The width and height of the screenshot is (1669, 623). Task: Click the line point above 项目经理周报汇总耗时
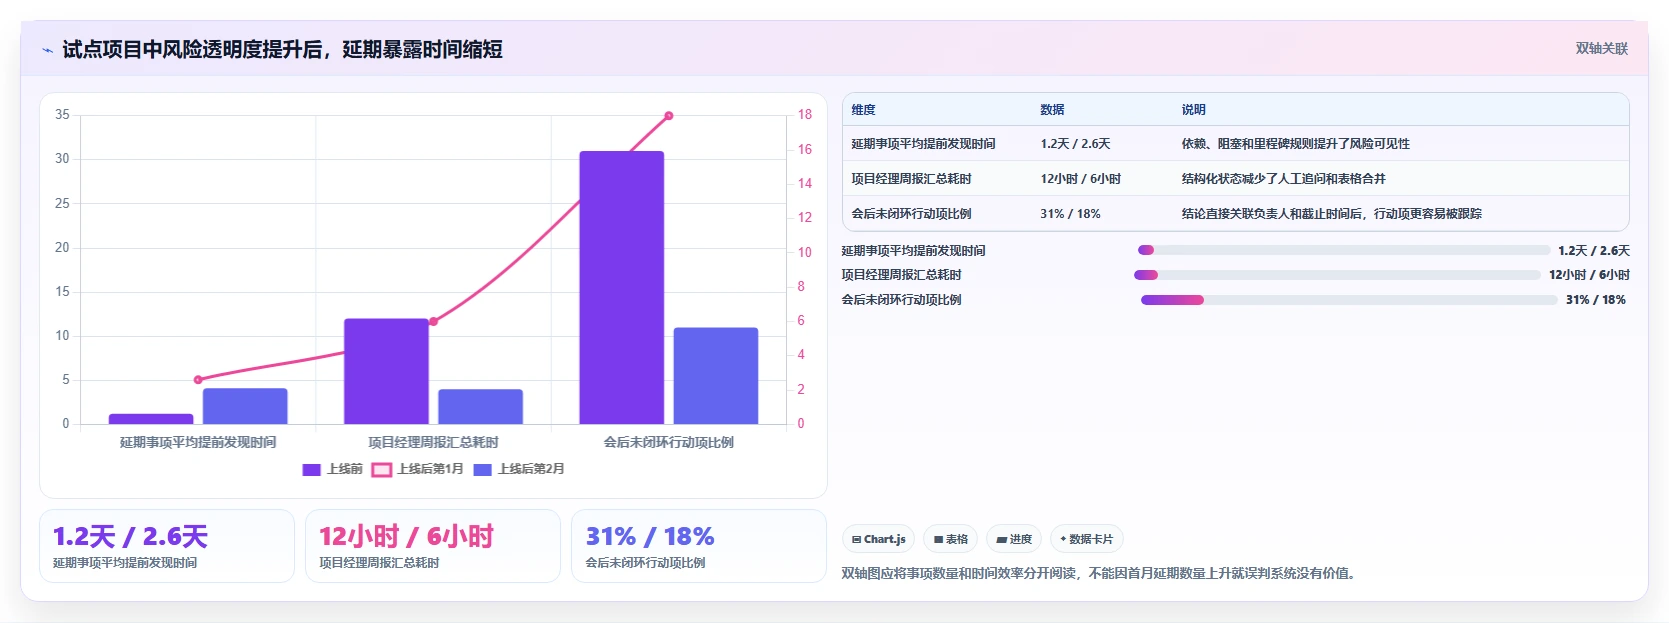tap(433, 322)
